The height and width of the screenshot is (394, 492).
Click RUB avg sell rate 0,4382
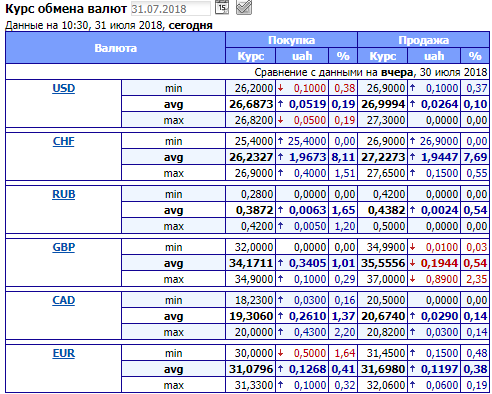point(386,210)
